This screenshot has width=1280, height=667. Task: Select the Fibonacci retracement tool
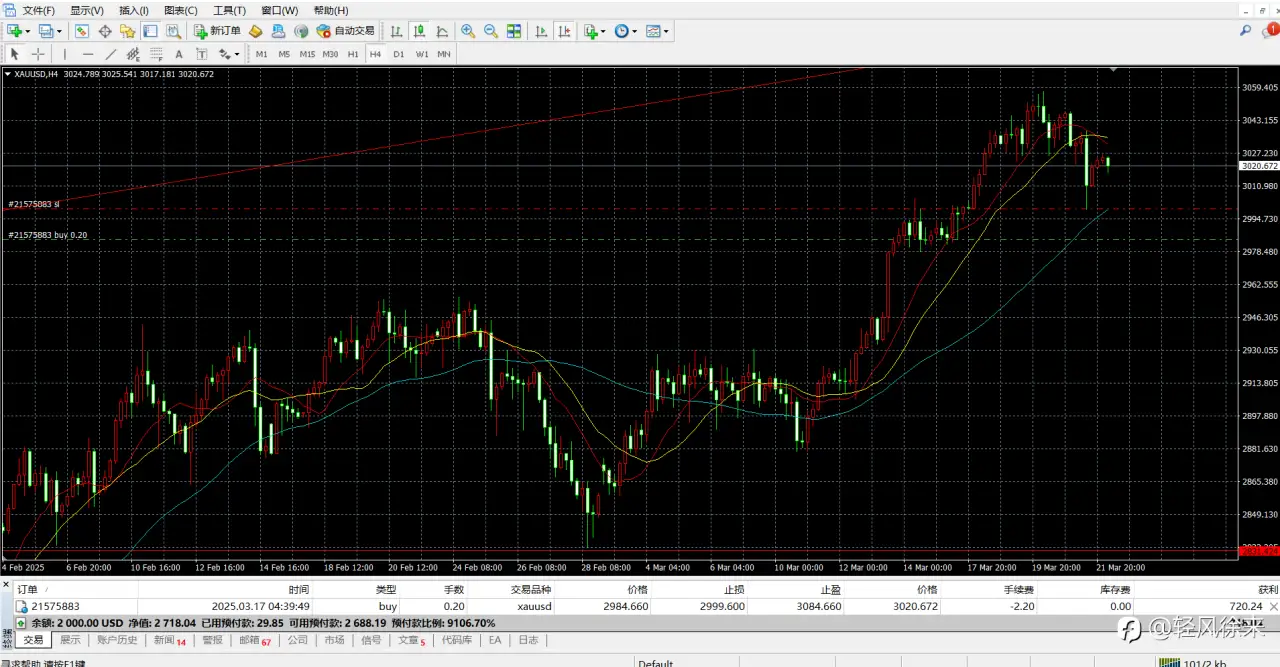click(x=156, y=54)
